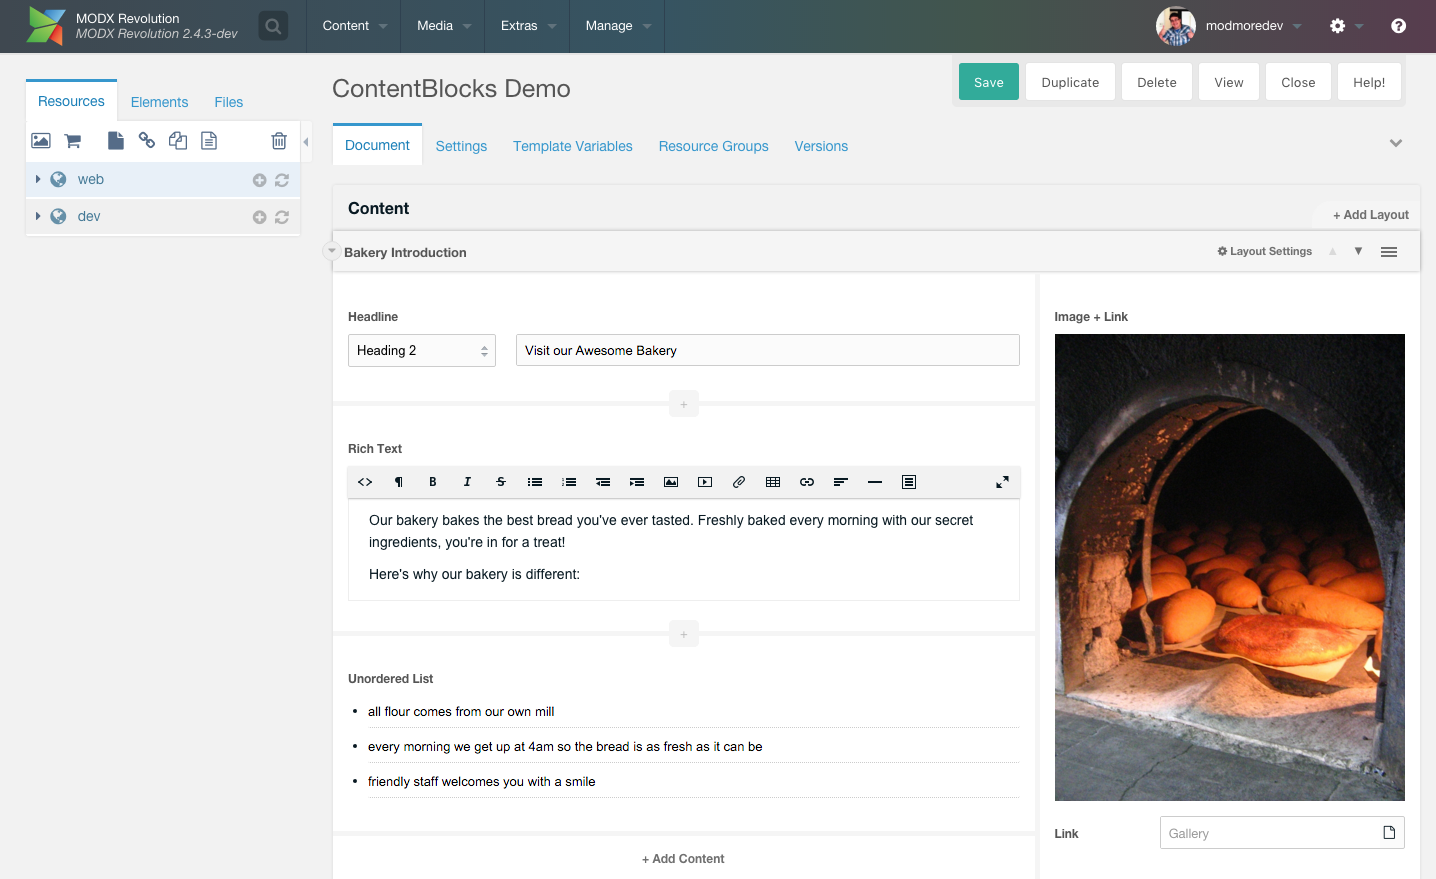Click the bakery oven image thumbnail
This screenshot has height=879, width=1436.
1229,567
